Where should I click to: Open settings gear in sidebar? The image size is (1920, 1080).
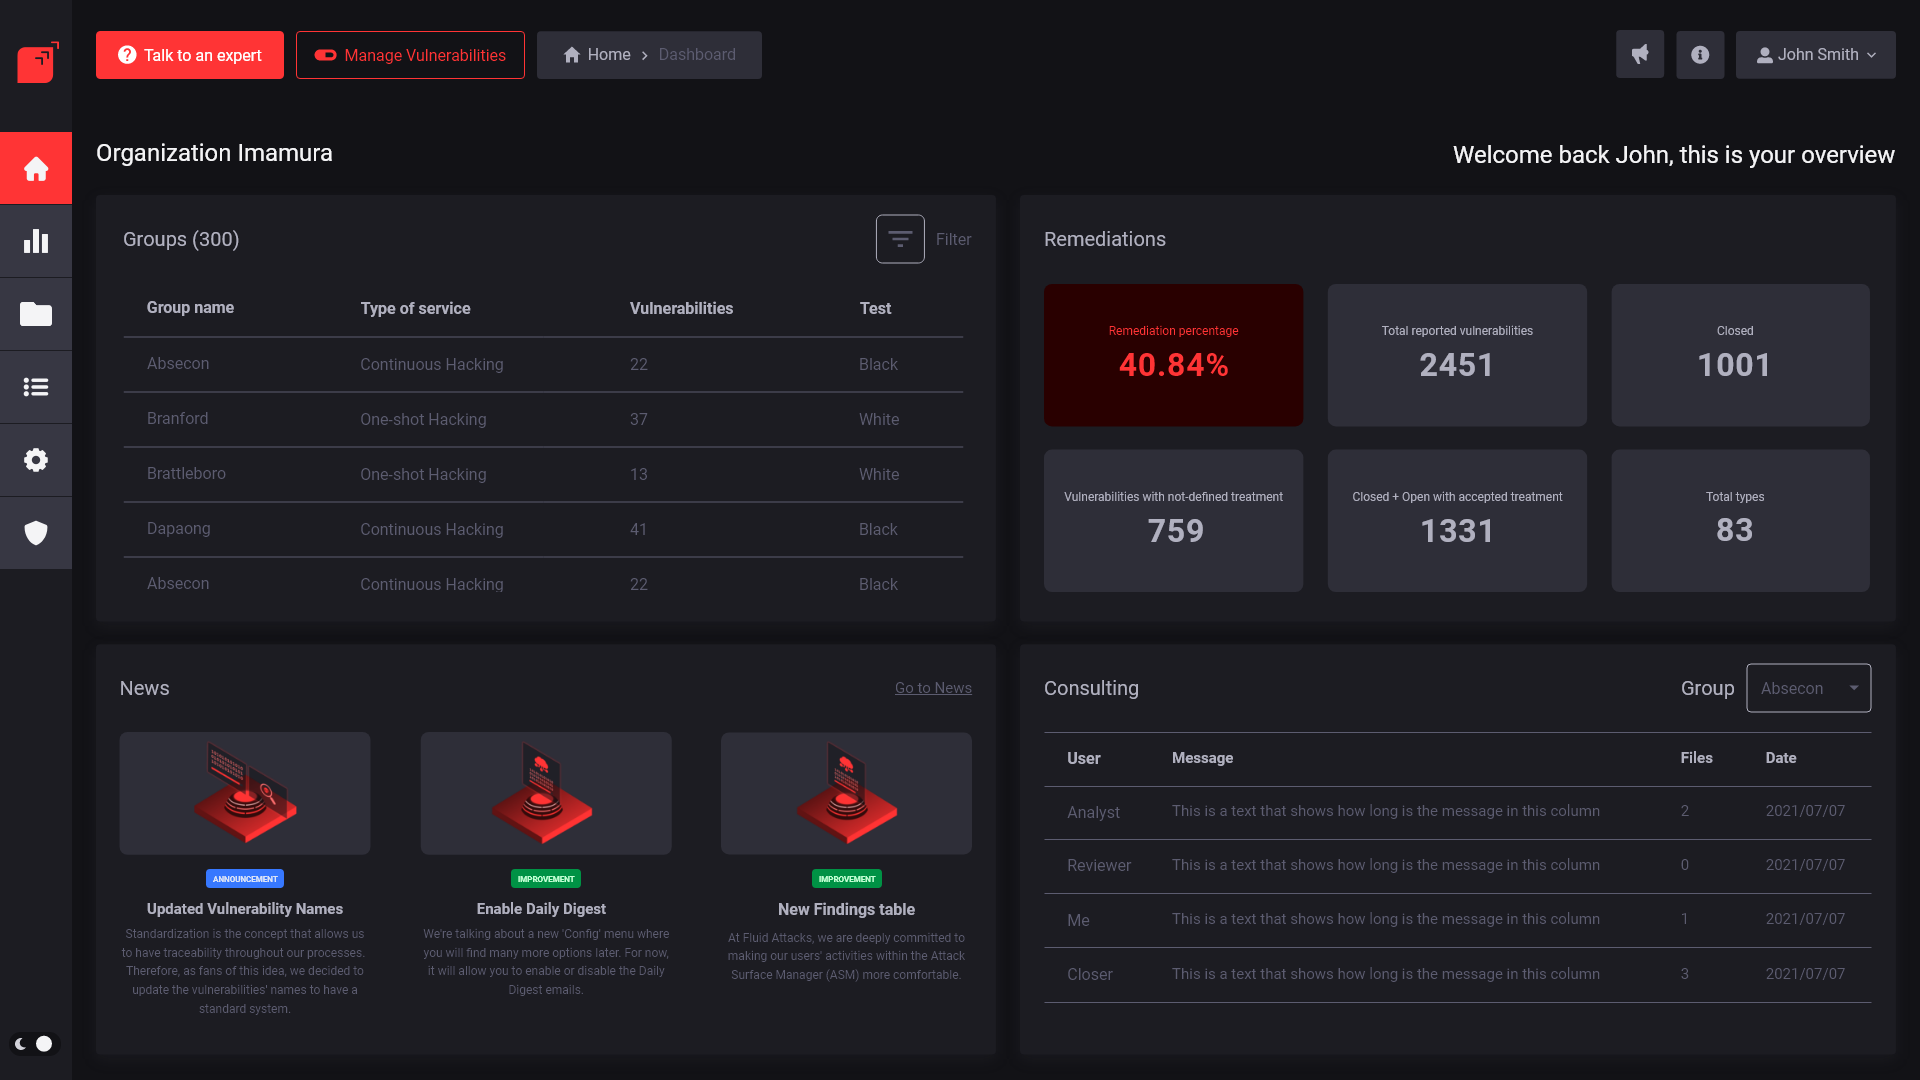pos(36,460)
